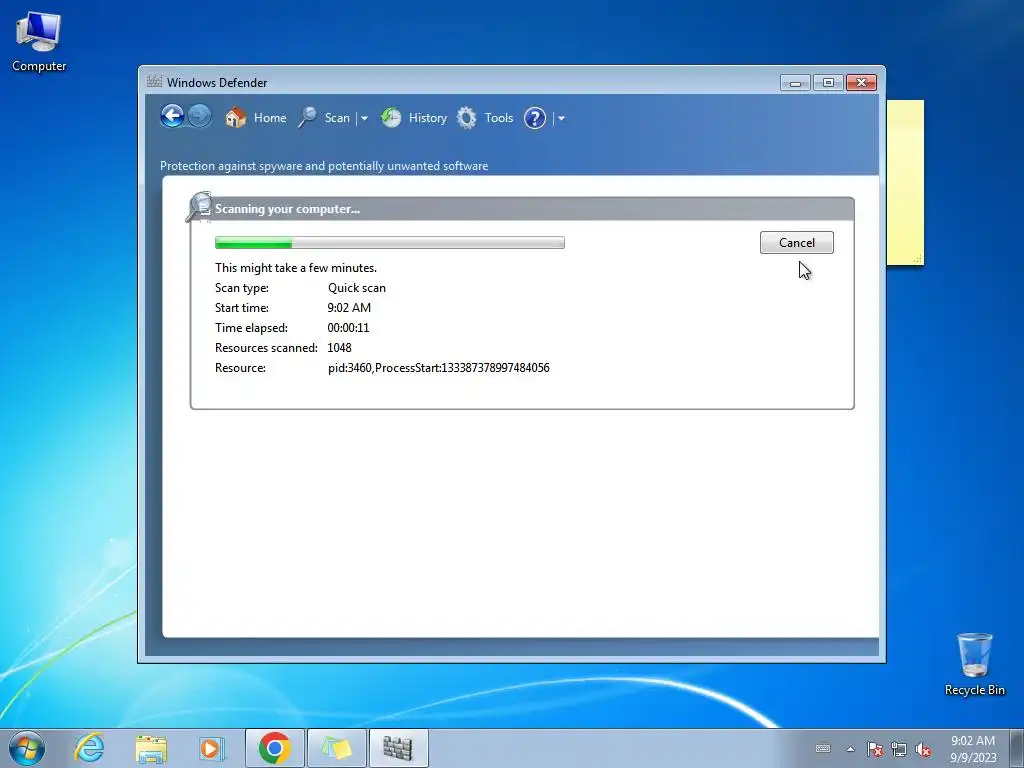Open the Windows Start menu
Screen dimensions: 1024x768
(27, 748)
